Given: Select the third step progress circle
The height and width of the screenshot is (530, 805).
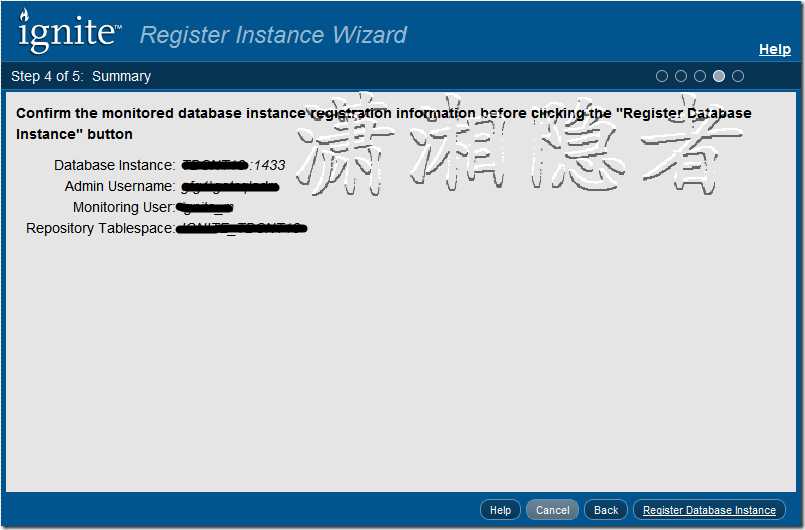Looking at the screenshot, I should click(x=700, y=76).
